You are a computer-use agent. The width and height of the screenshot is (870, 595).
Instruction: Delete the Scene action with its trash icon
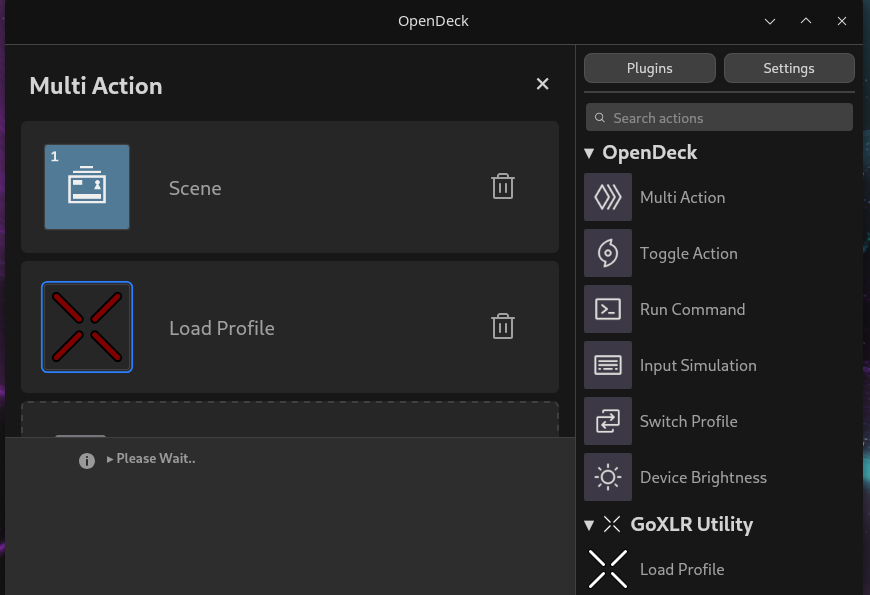pos(503,186)
